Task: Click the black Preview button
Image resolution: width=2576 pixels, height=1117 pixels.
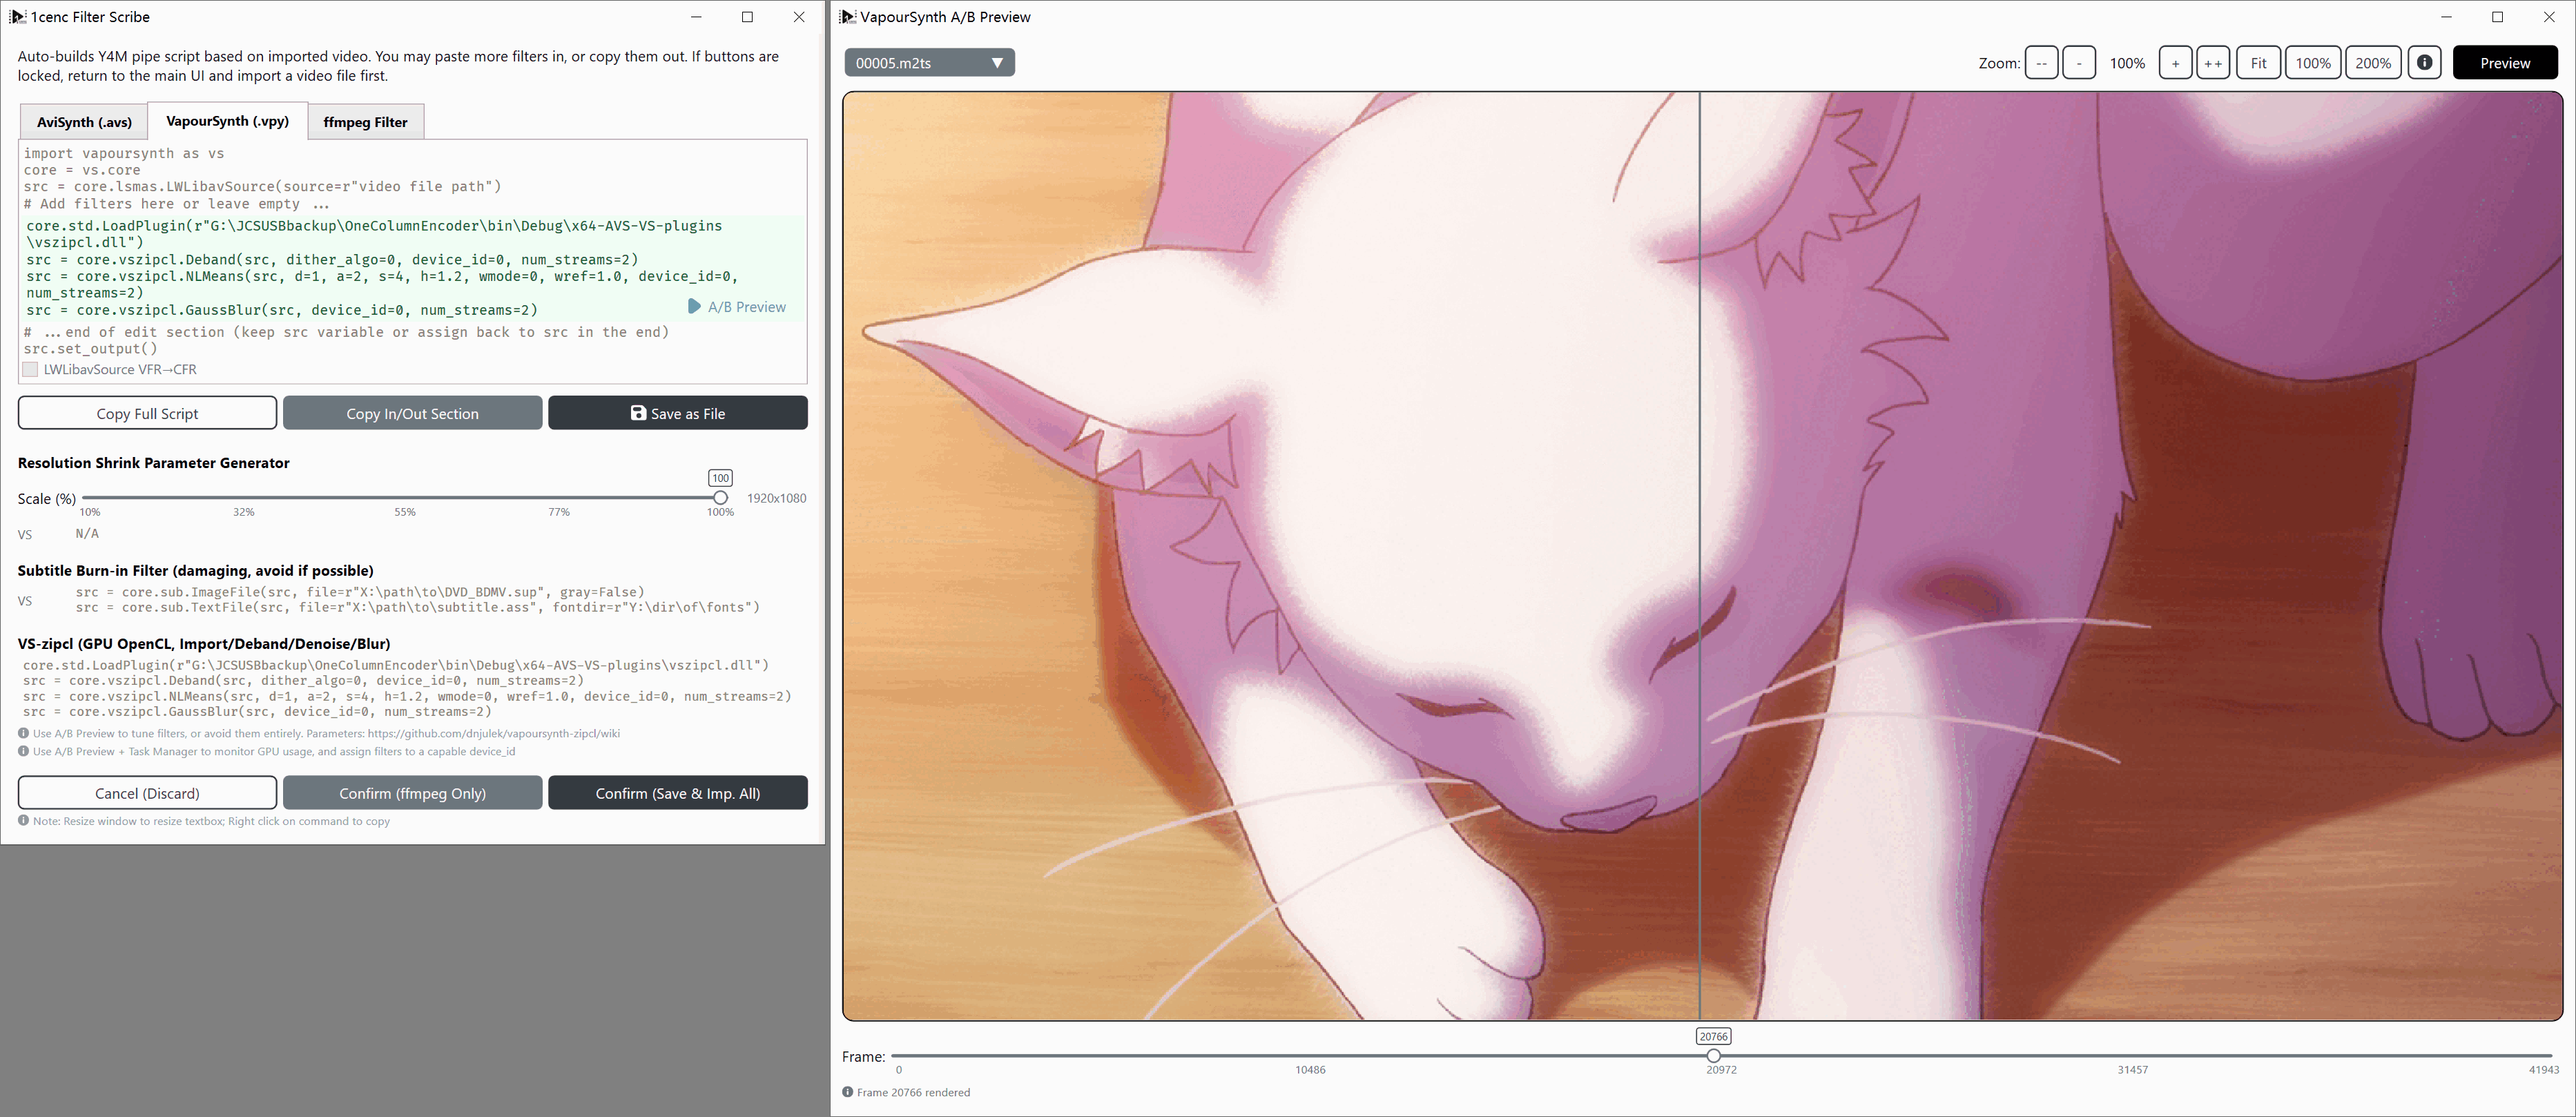Action: click(2505, 63)
